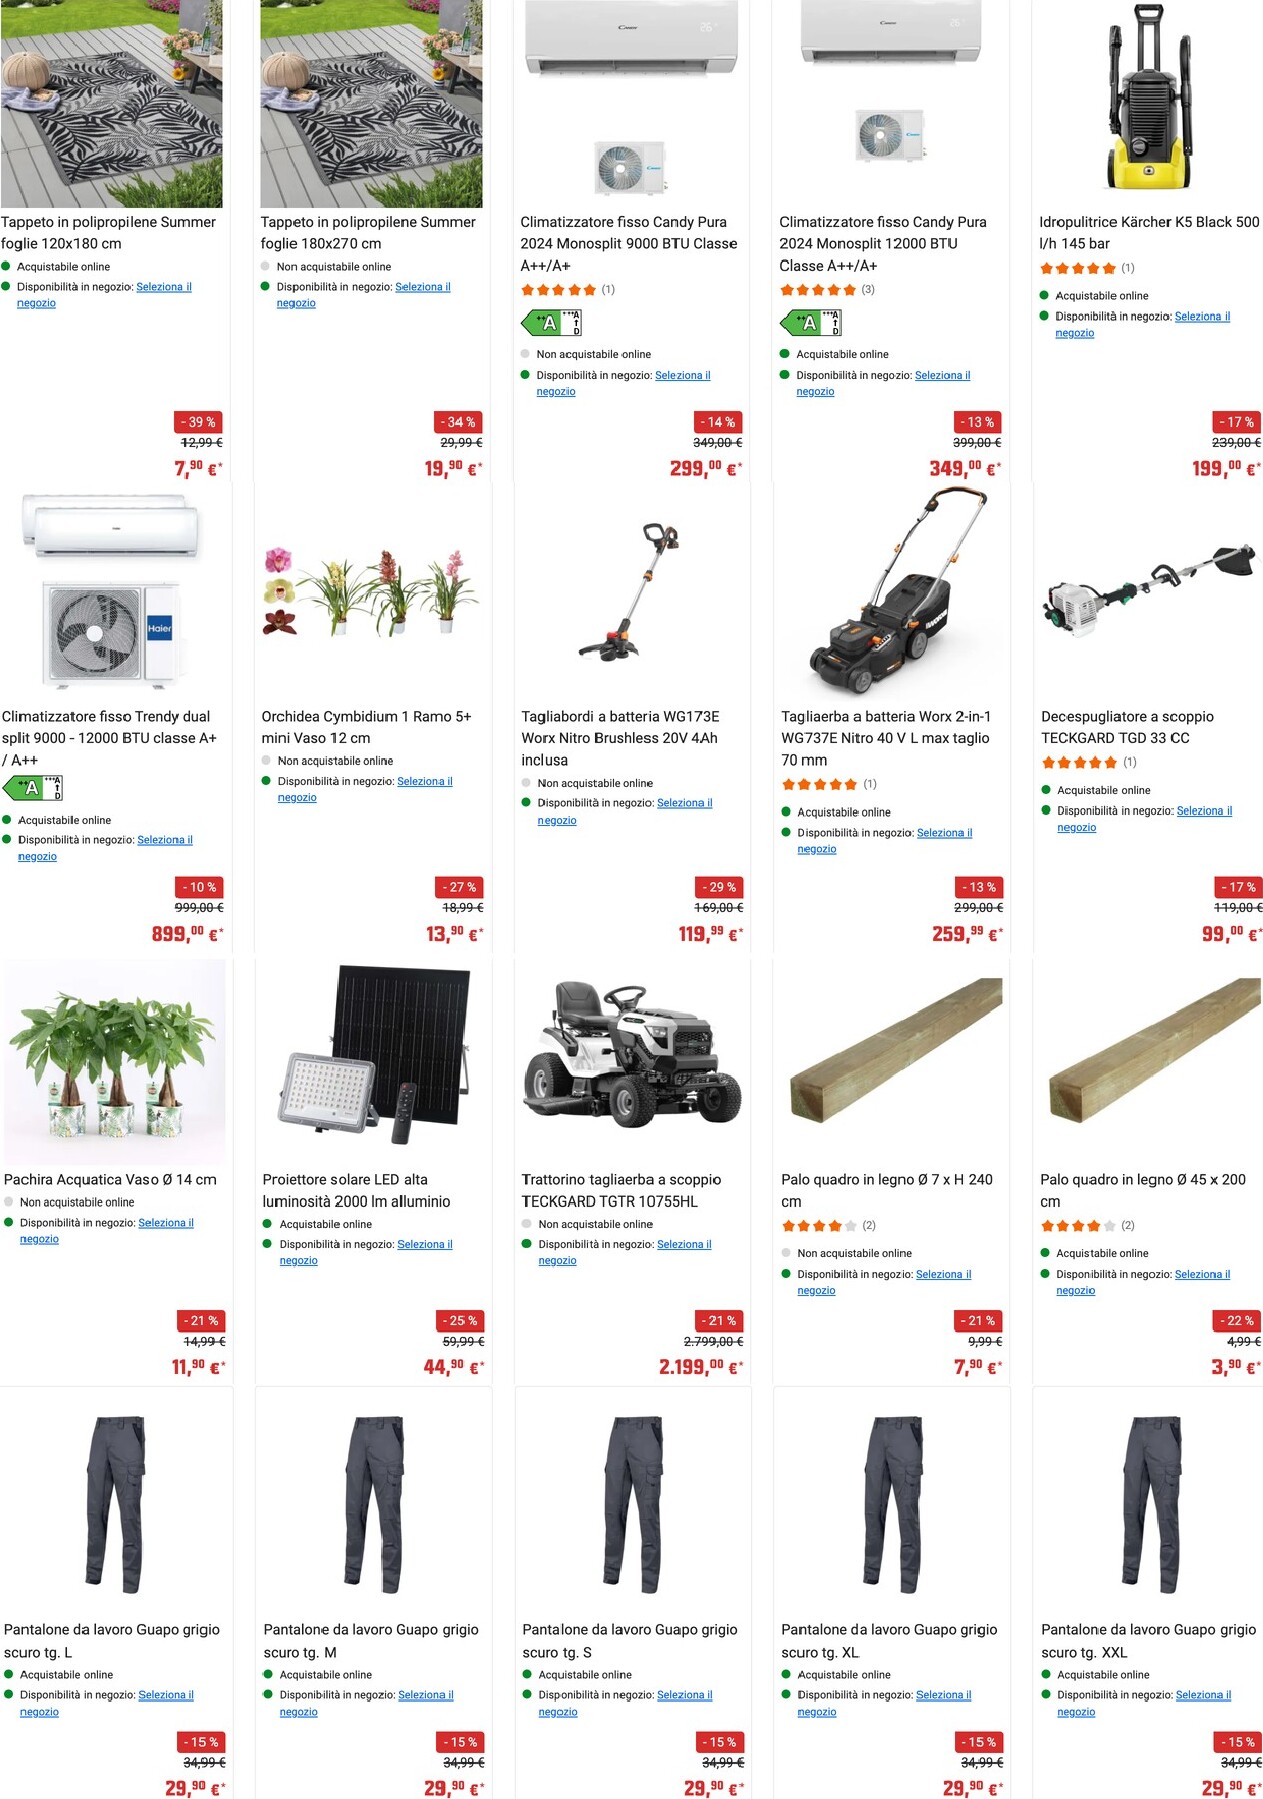Open Palo quadro in legno 45 x 200 title
Viewport: 1263px width, 1799px height.
[1143, 1190]
